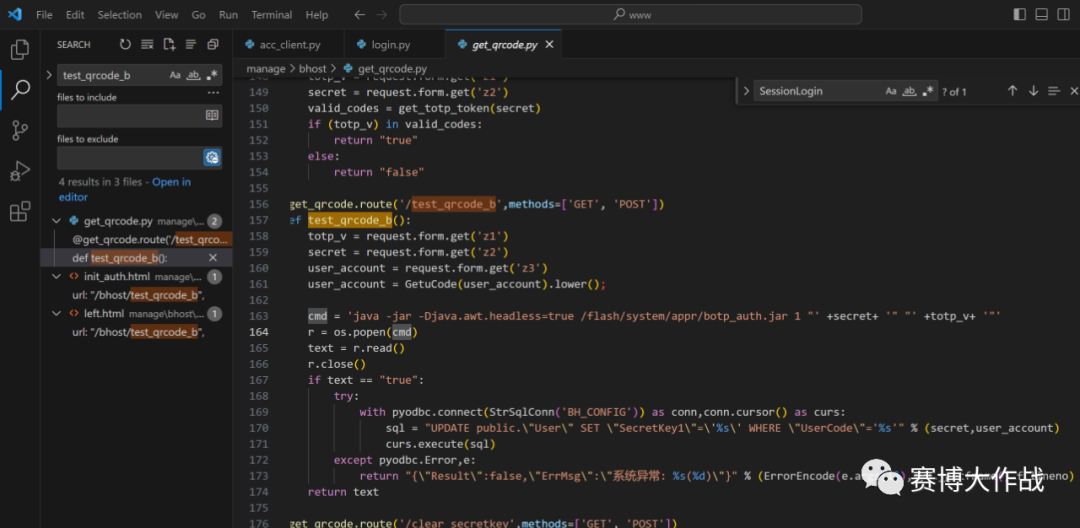Click the 'Open in editor' link
The image size is (1080, 528).
point(124,189)
